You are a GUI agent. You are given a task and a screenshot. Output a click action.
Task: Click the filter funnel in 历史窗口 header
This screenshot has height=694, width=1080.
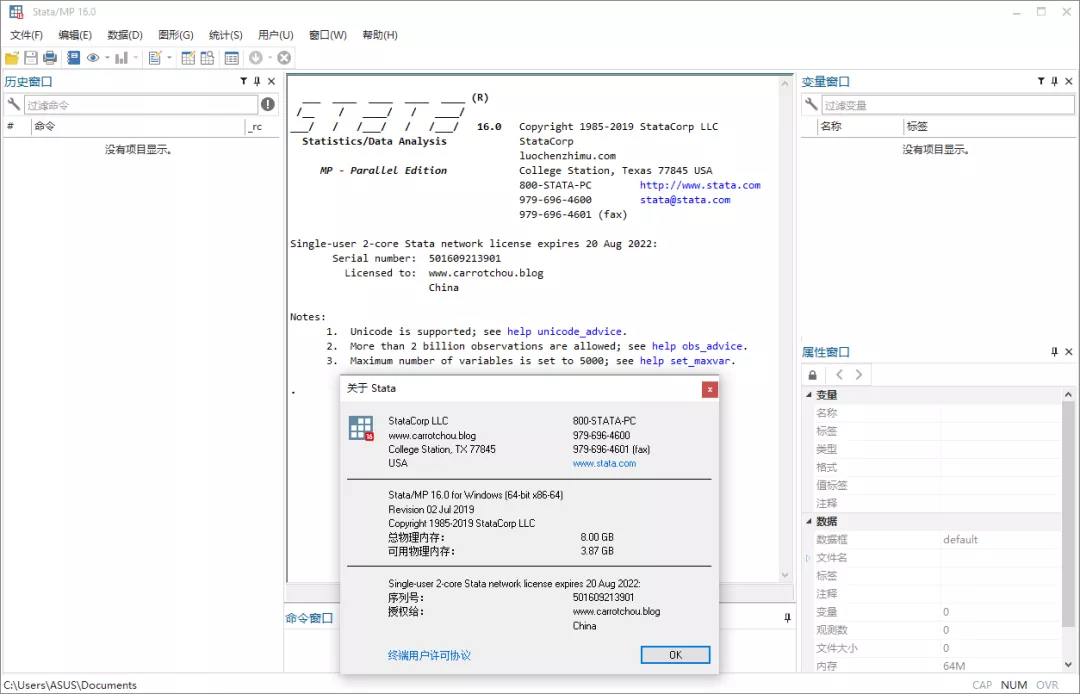[243, 81]
